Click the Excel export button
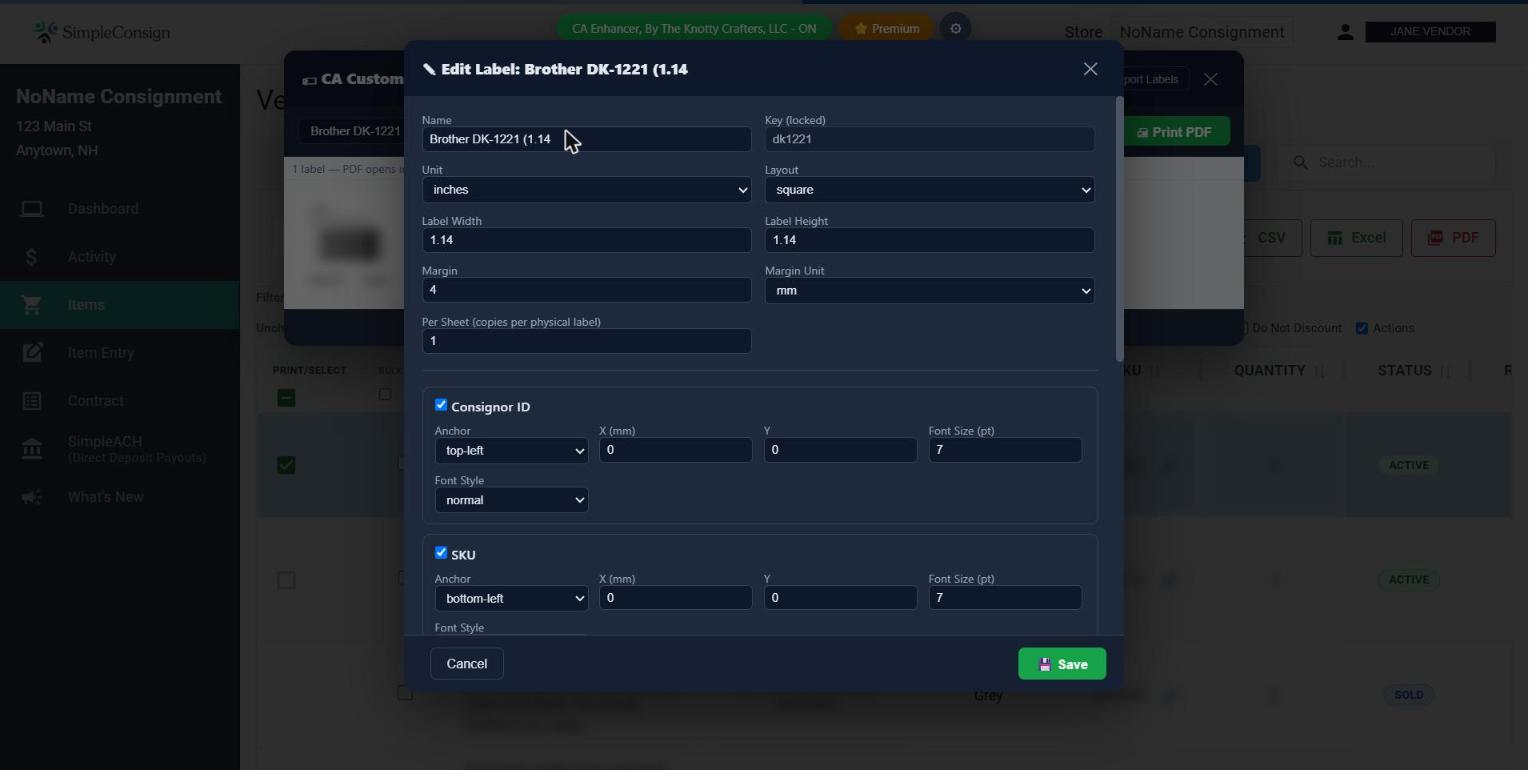 [x=1357, y=238]
